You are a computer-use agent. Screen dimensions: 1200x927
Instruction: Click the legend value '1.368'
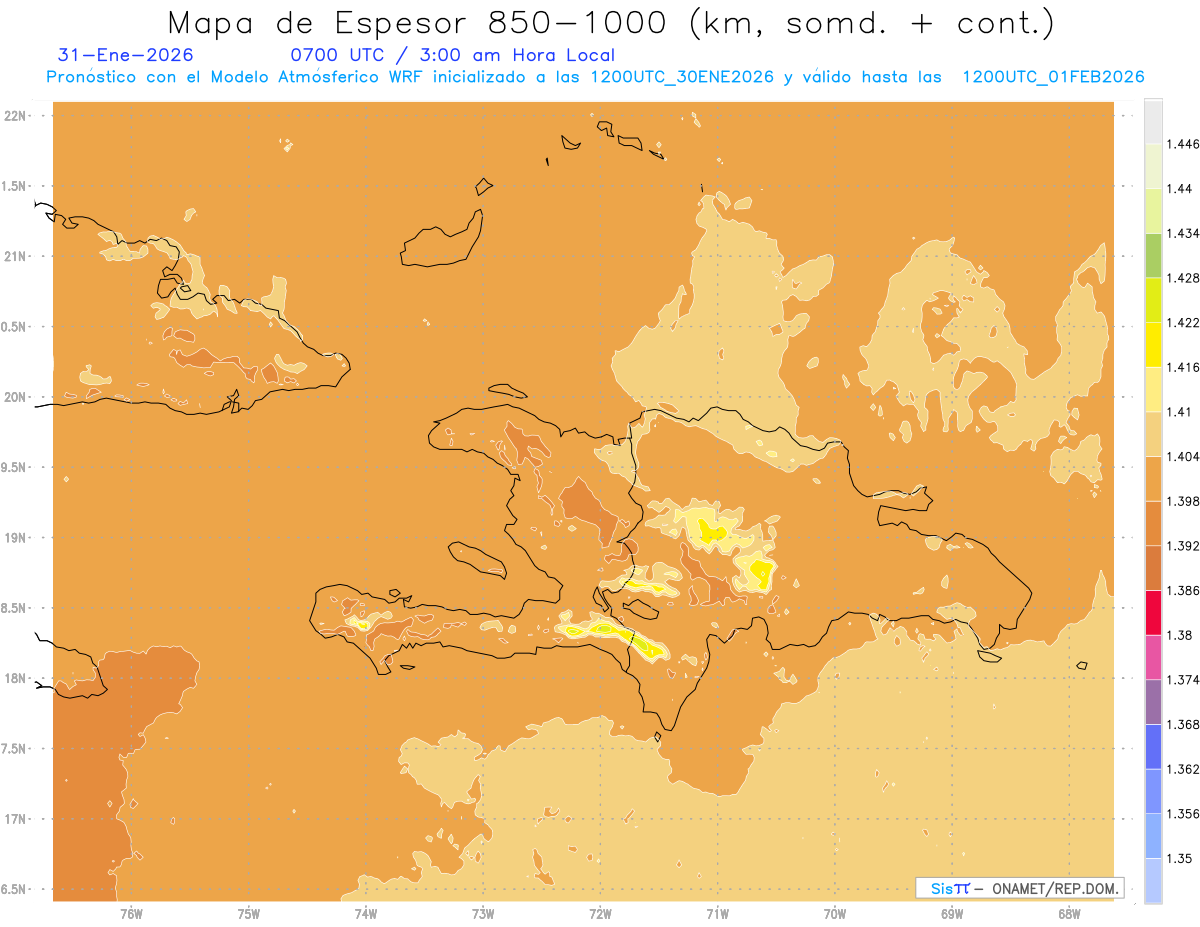[1185, 724]
